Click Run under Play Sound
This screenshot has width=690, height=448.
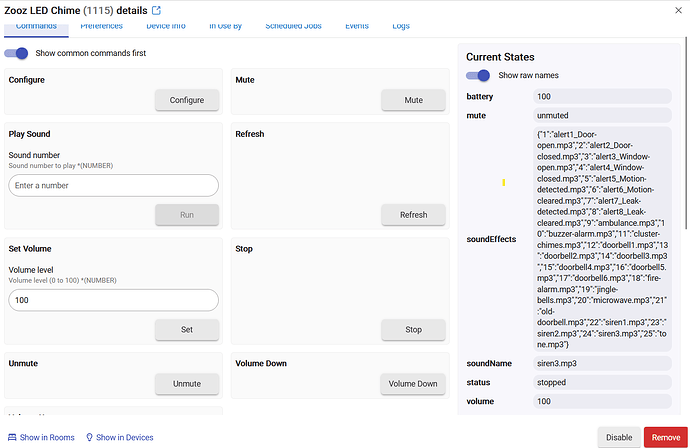187,215
